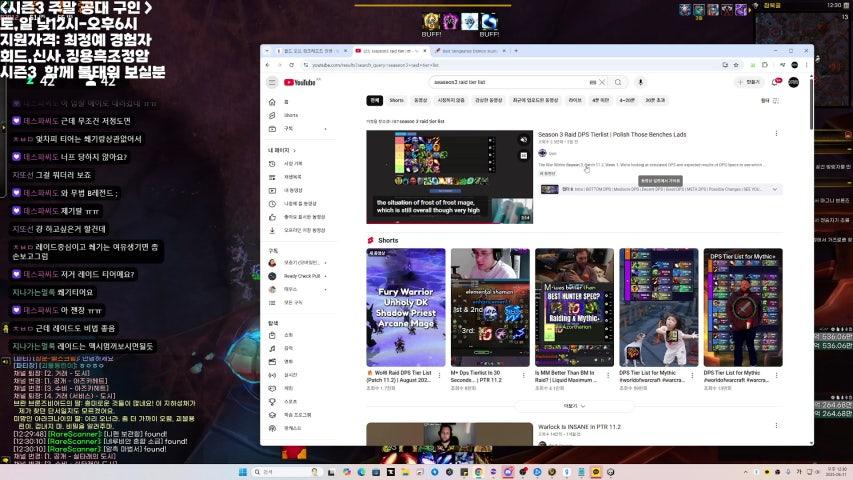Click the Chrome address bar
Screen dimensions: 853x480
[511, 65]
